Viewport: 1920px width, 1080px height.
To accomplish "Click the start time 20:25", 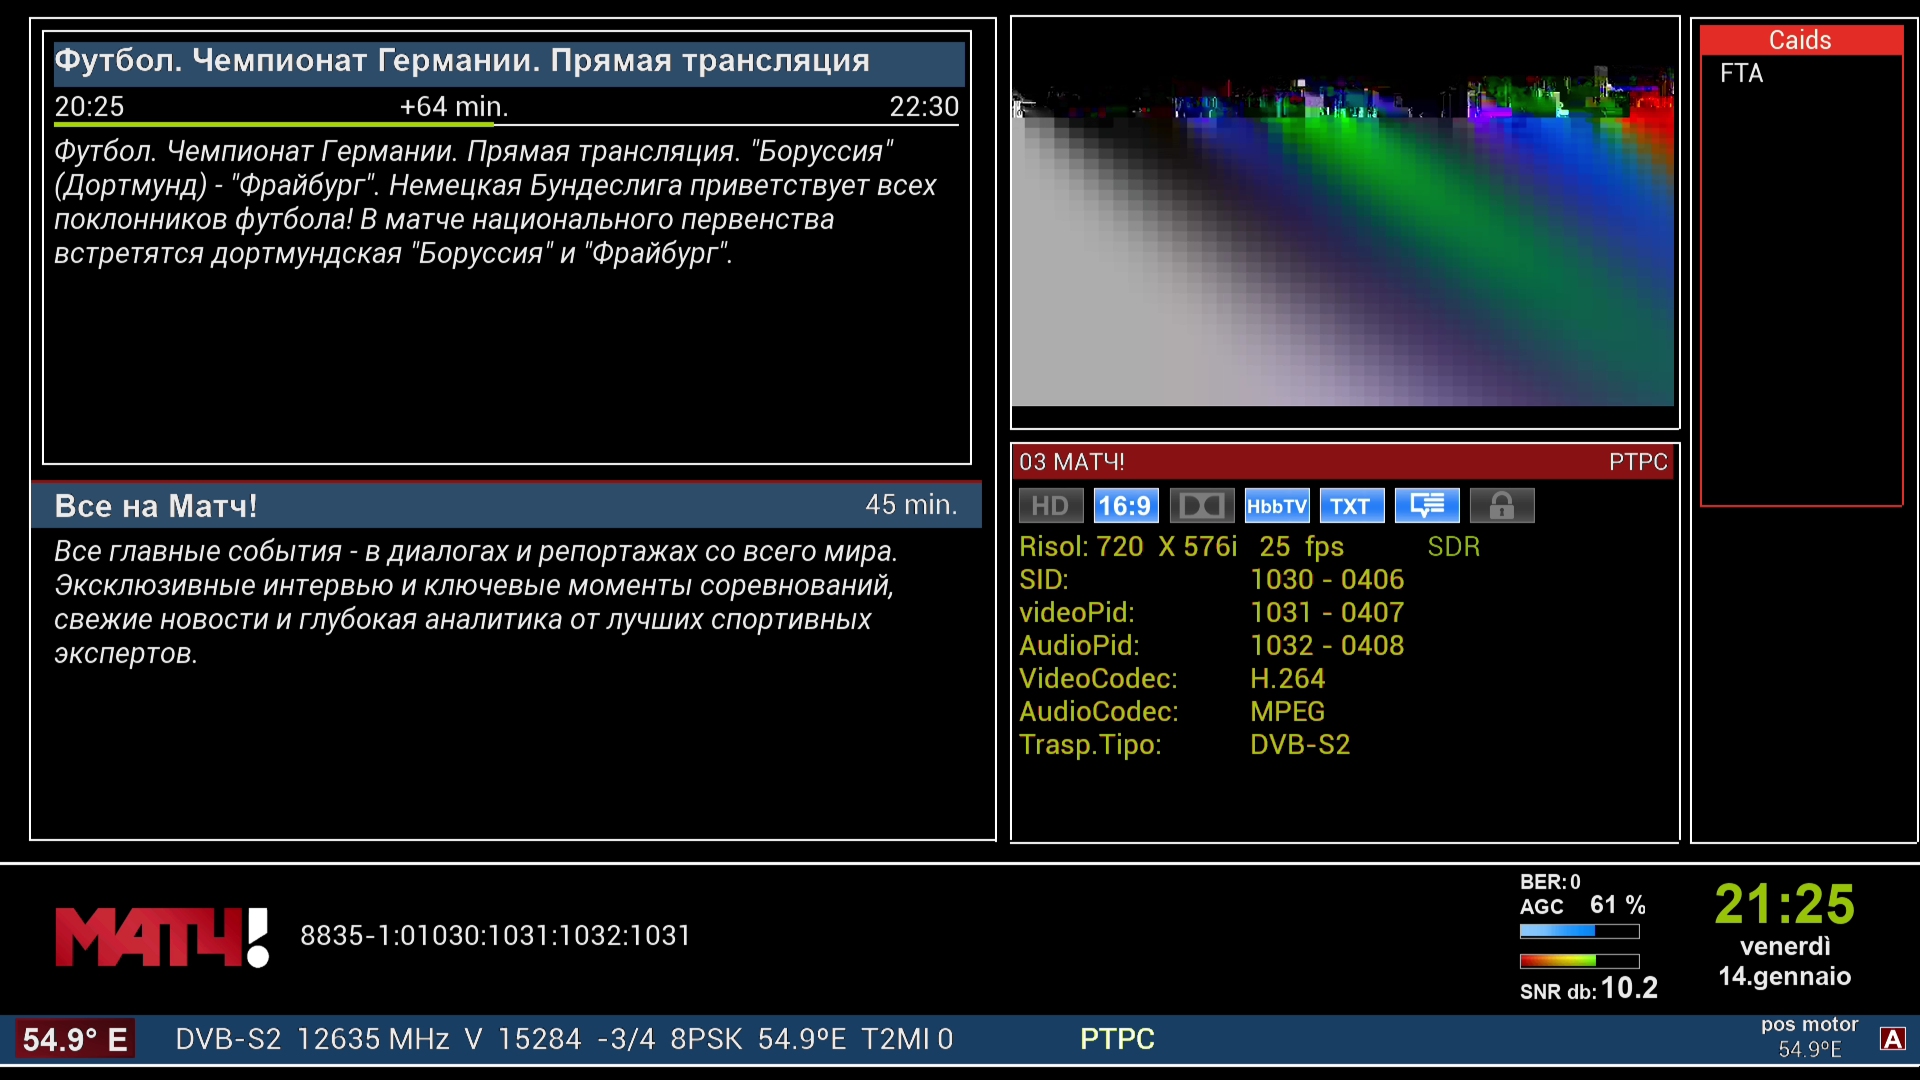I will click(x=89, y=106).
